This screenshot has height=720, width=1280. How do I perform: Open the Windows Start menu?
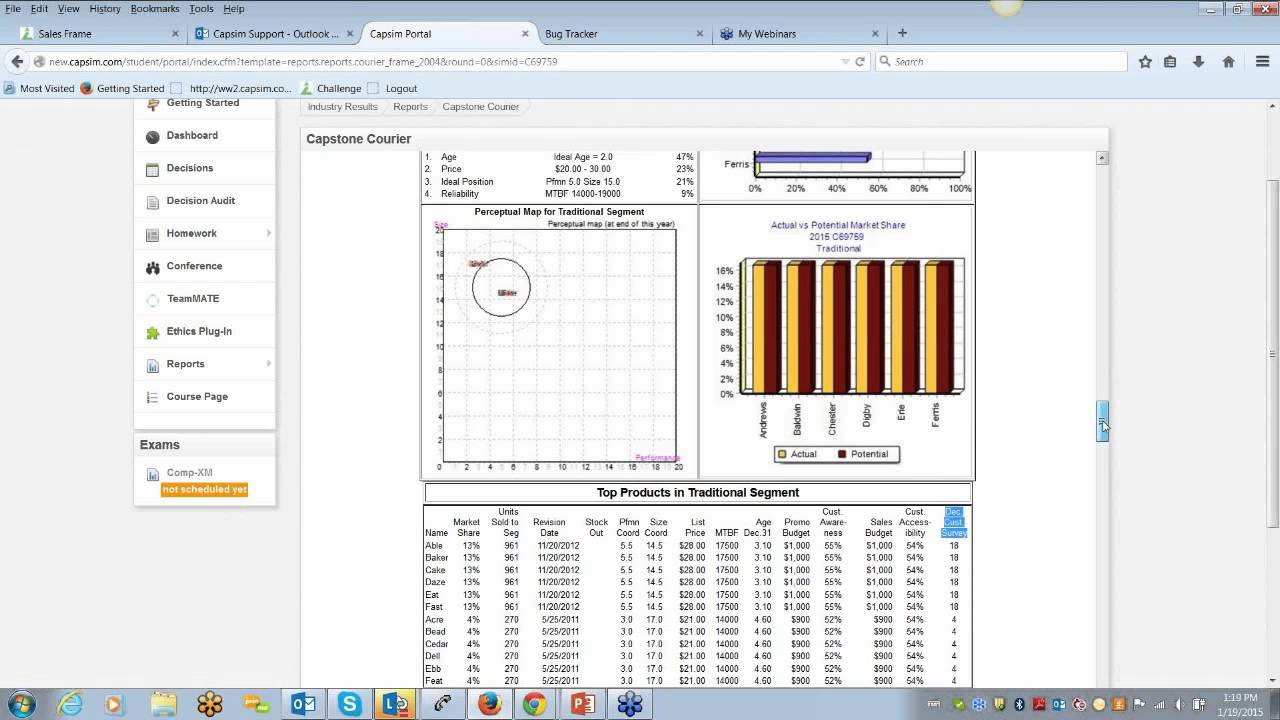point(22,704)
